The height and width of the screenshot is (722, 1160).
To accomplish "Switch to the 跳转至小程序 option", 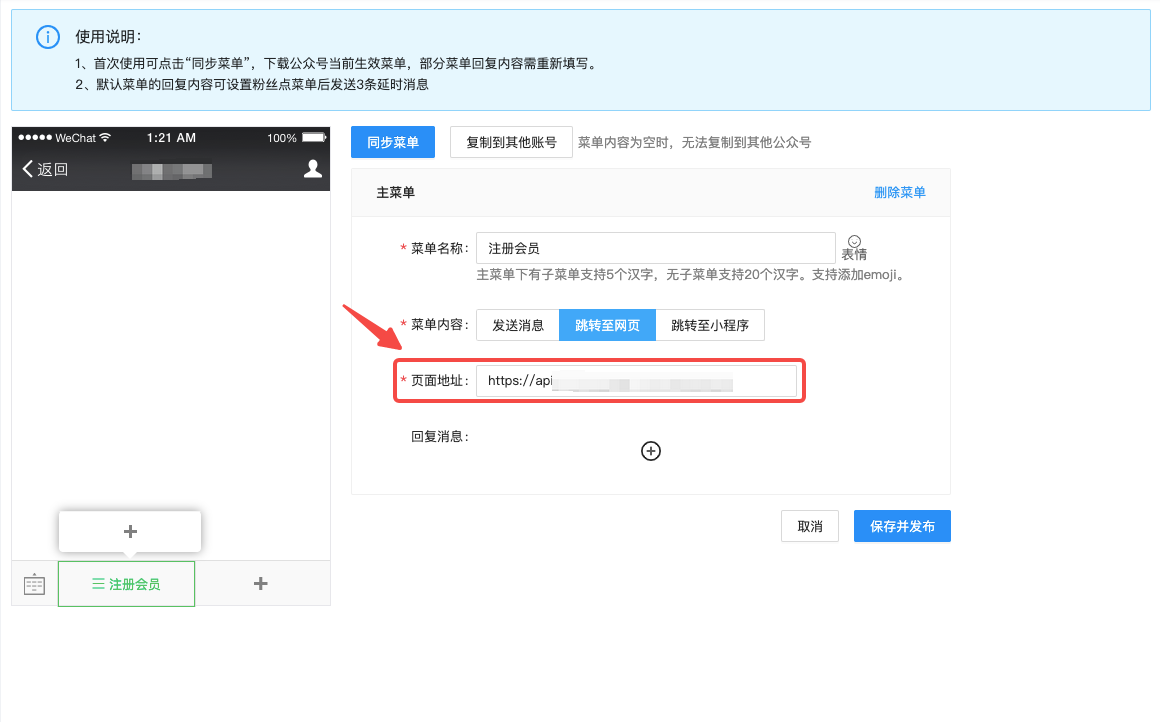I will tap(710, 325).
